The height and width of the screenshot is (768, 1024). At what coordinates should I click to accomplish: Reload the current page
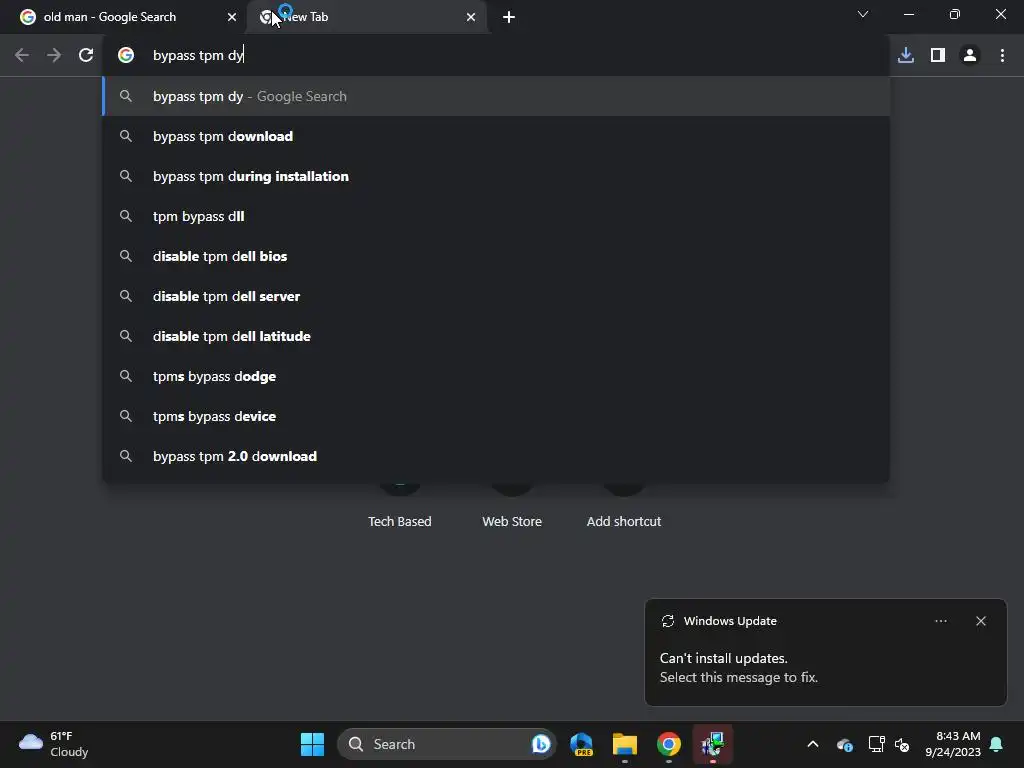coord(86,55)
